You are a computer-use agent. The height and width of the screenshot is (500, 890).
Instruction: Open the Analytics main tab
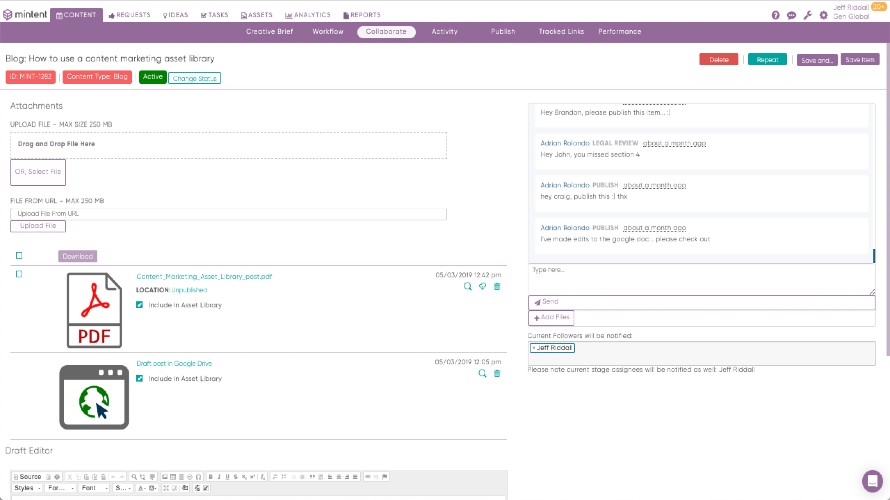click(x=308, y=15)
